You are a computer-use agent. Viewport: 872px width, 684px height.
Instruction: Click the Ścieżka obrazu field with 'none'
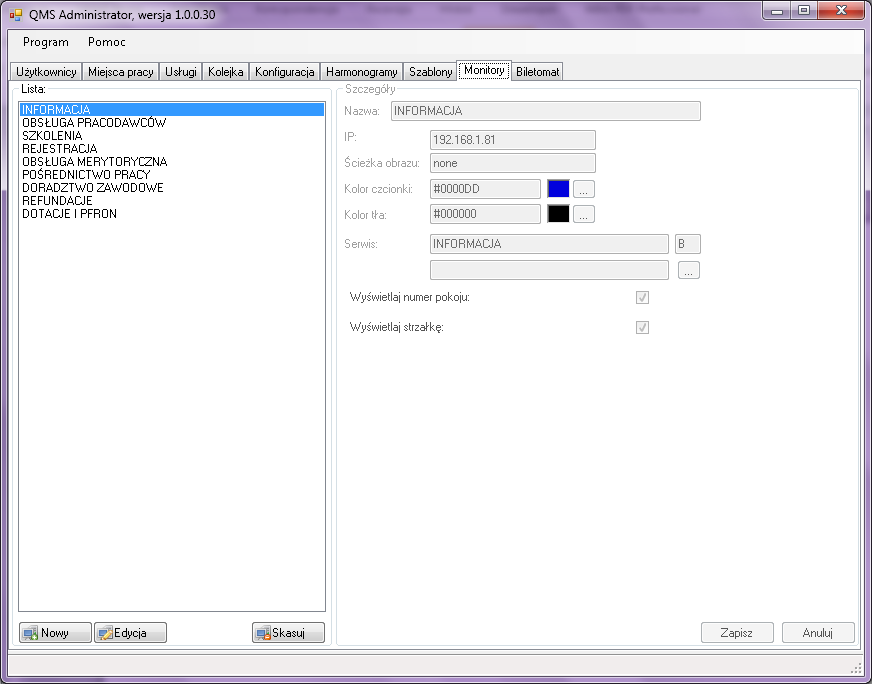[x=513, y=163]
